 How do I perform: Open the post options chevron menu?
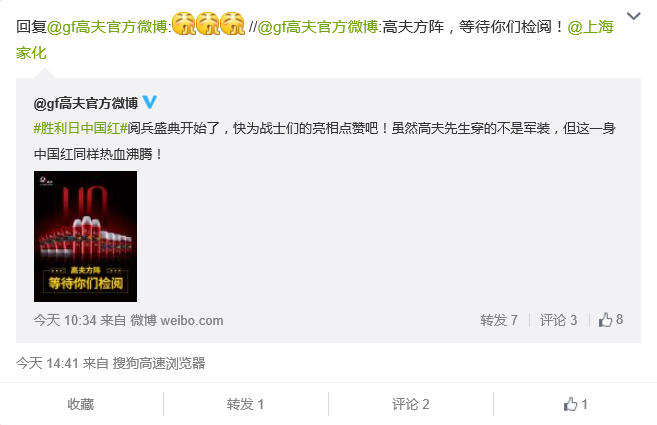(x=634, y=16)
